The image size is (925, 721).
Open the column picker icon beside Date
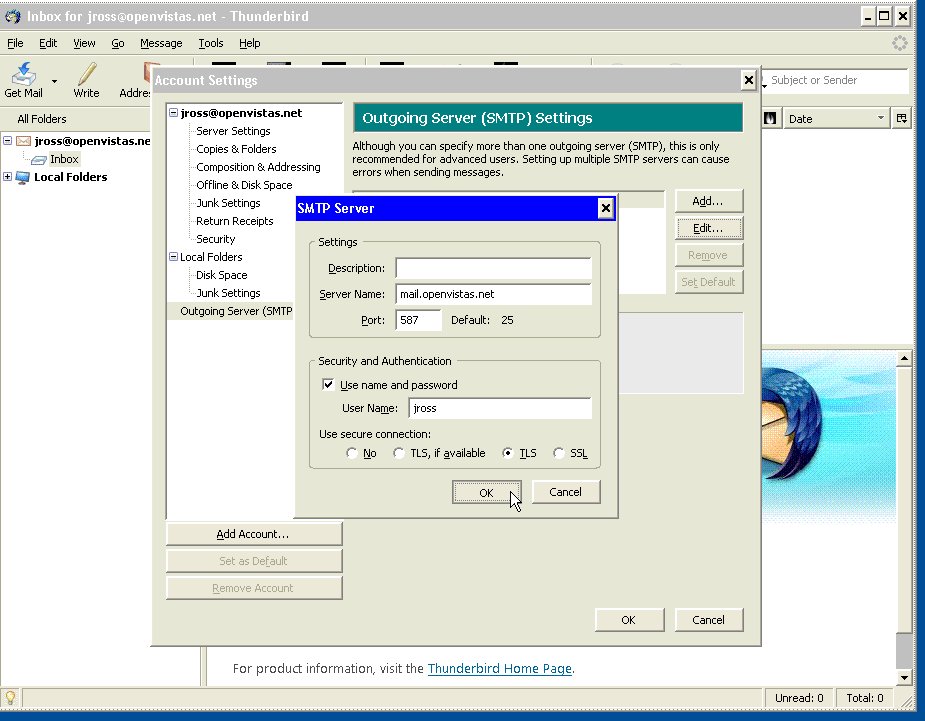[x=901, y=119]
